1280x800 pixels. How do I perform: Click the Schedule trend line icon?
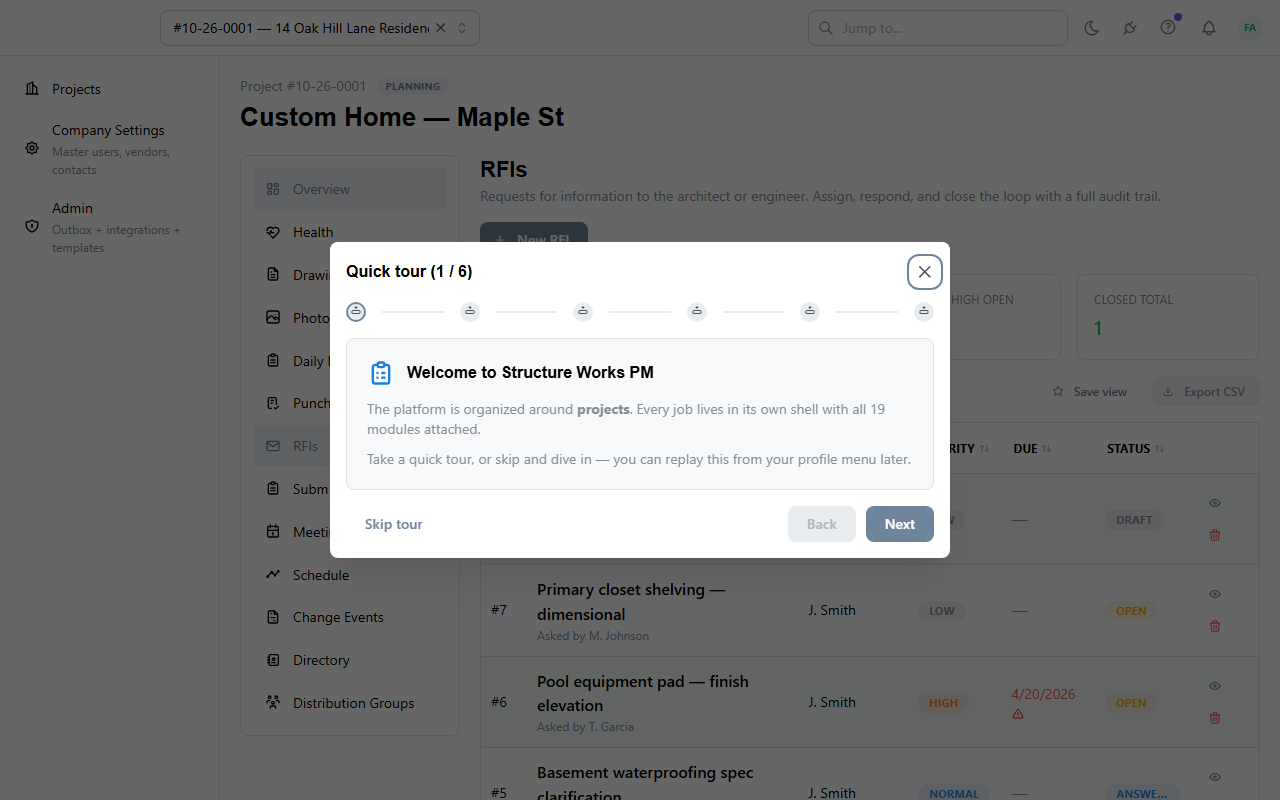[273, 575]
